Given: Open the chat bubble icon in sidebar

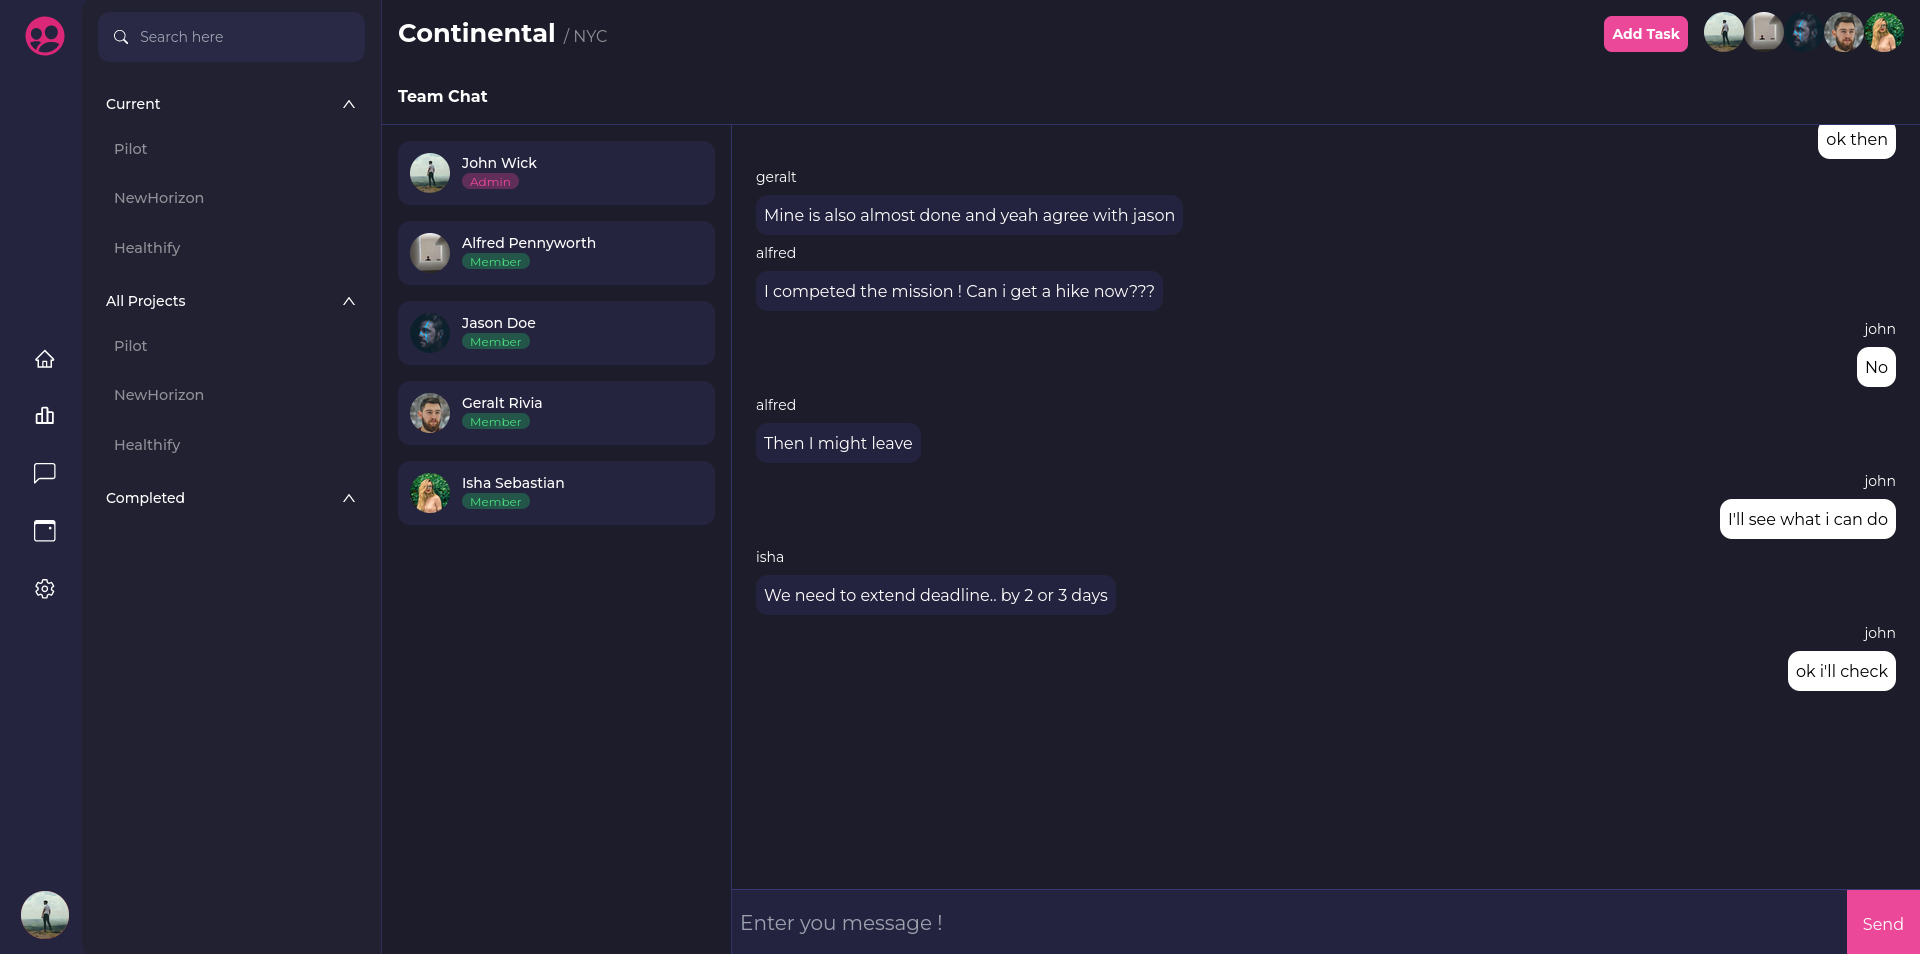Looking at the screenshot, I should [x=44, y=473].
